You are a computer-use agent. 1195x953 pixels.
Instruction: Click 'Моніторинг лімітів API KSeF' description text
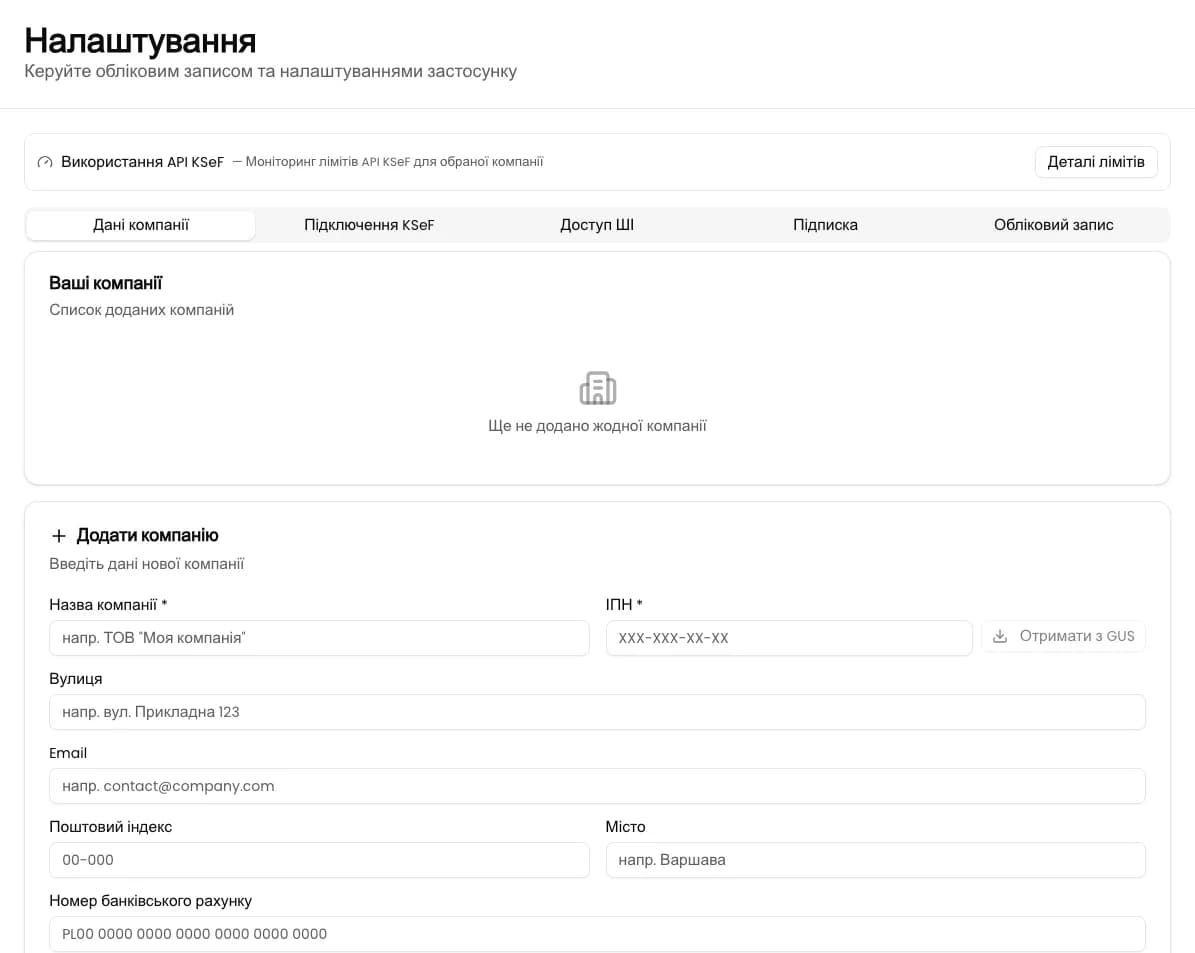click(x=394, y=162)
